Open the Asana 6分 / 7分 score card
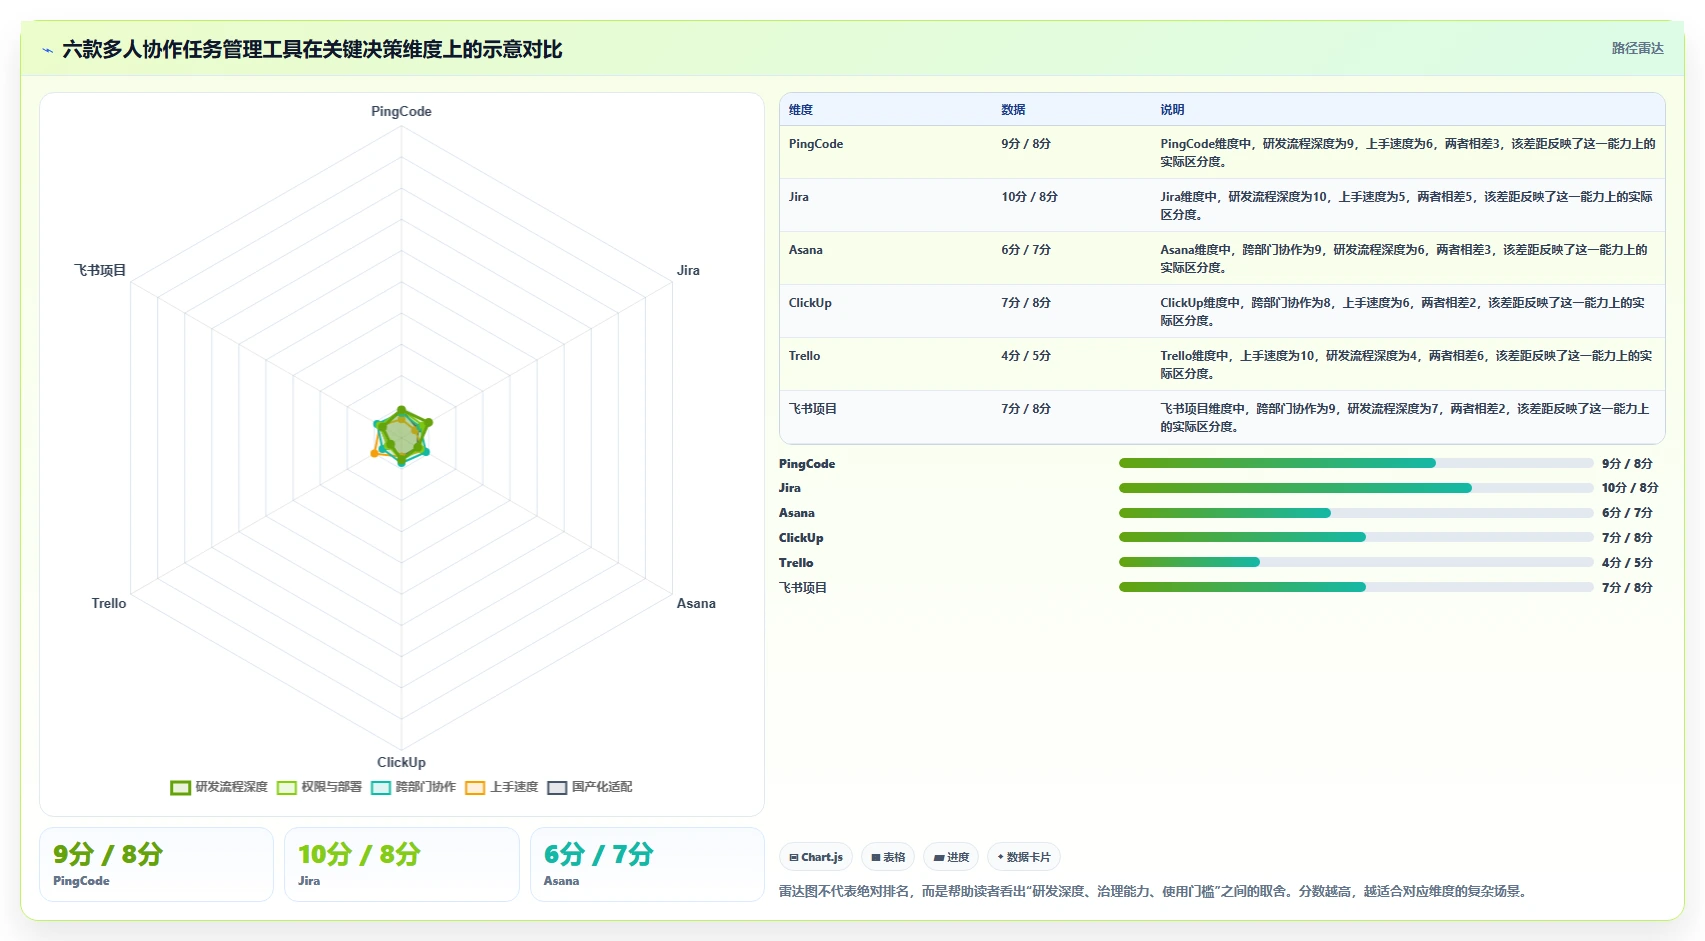This screenshot has height=941, width=1705. (647, 864)
